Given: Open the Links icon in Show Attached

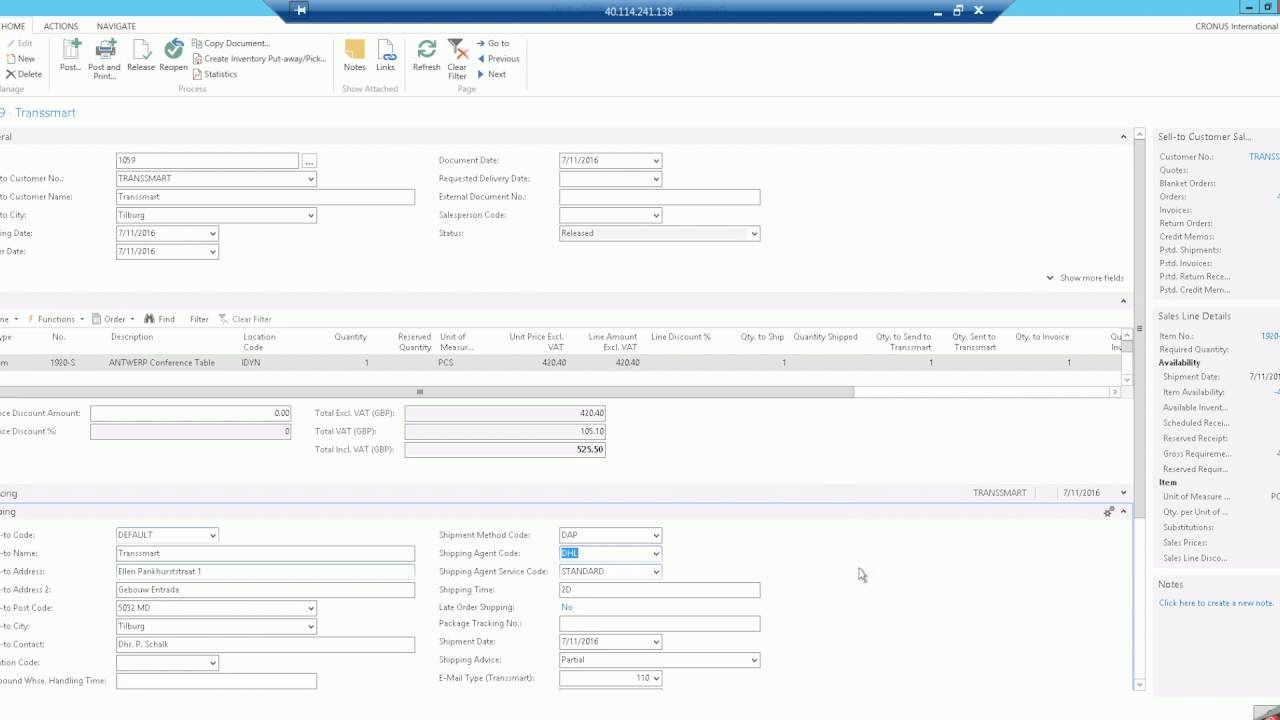Looking at the screenshot, I should [x=386, y=56].
